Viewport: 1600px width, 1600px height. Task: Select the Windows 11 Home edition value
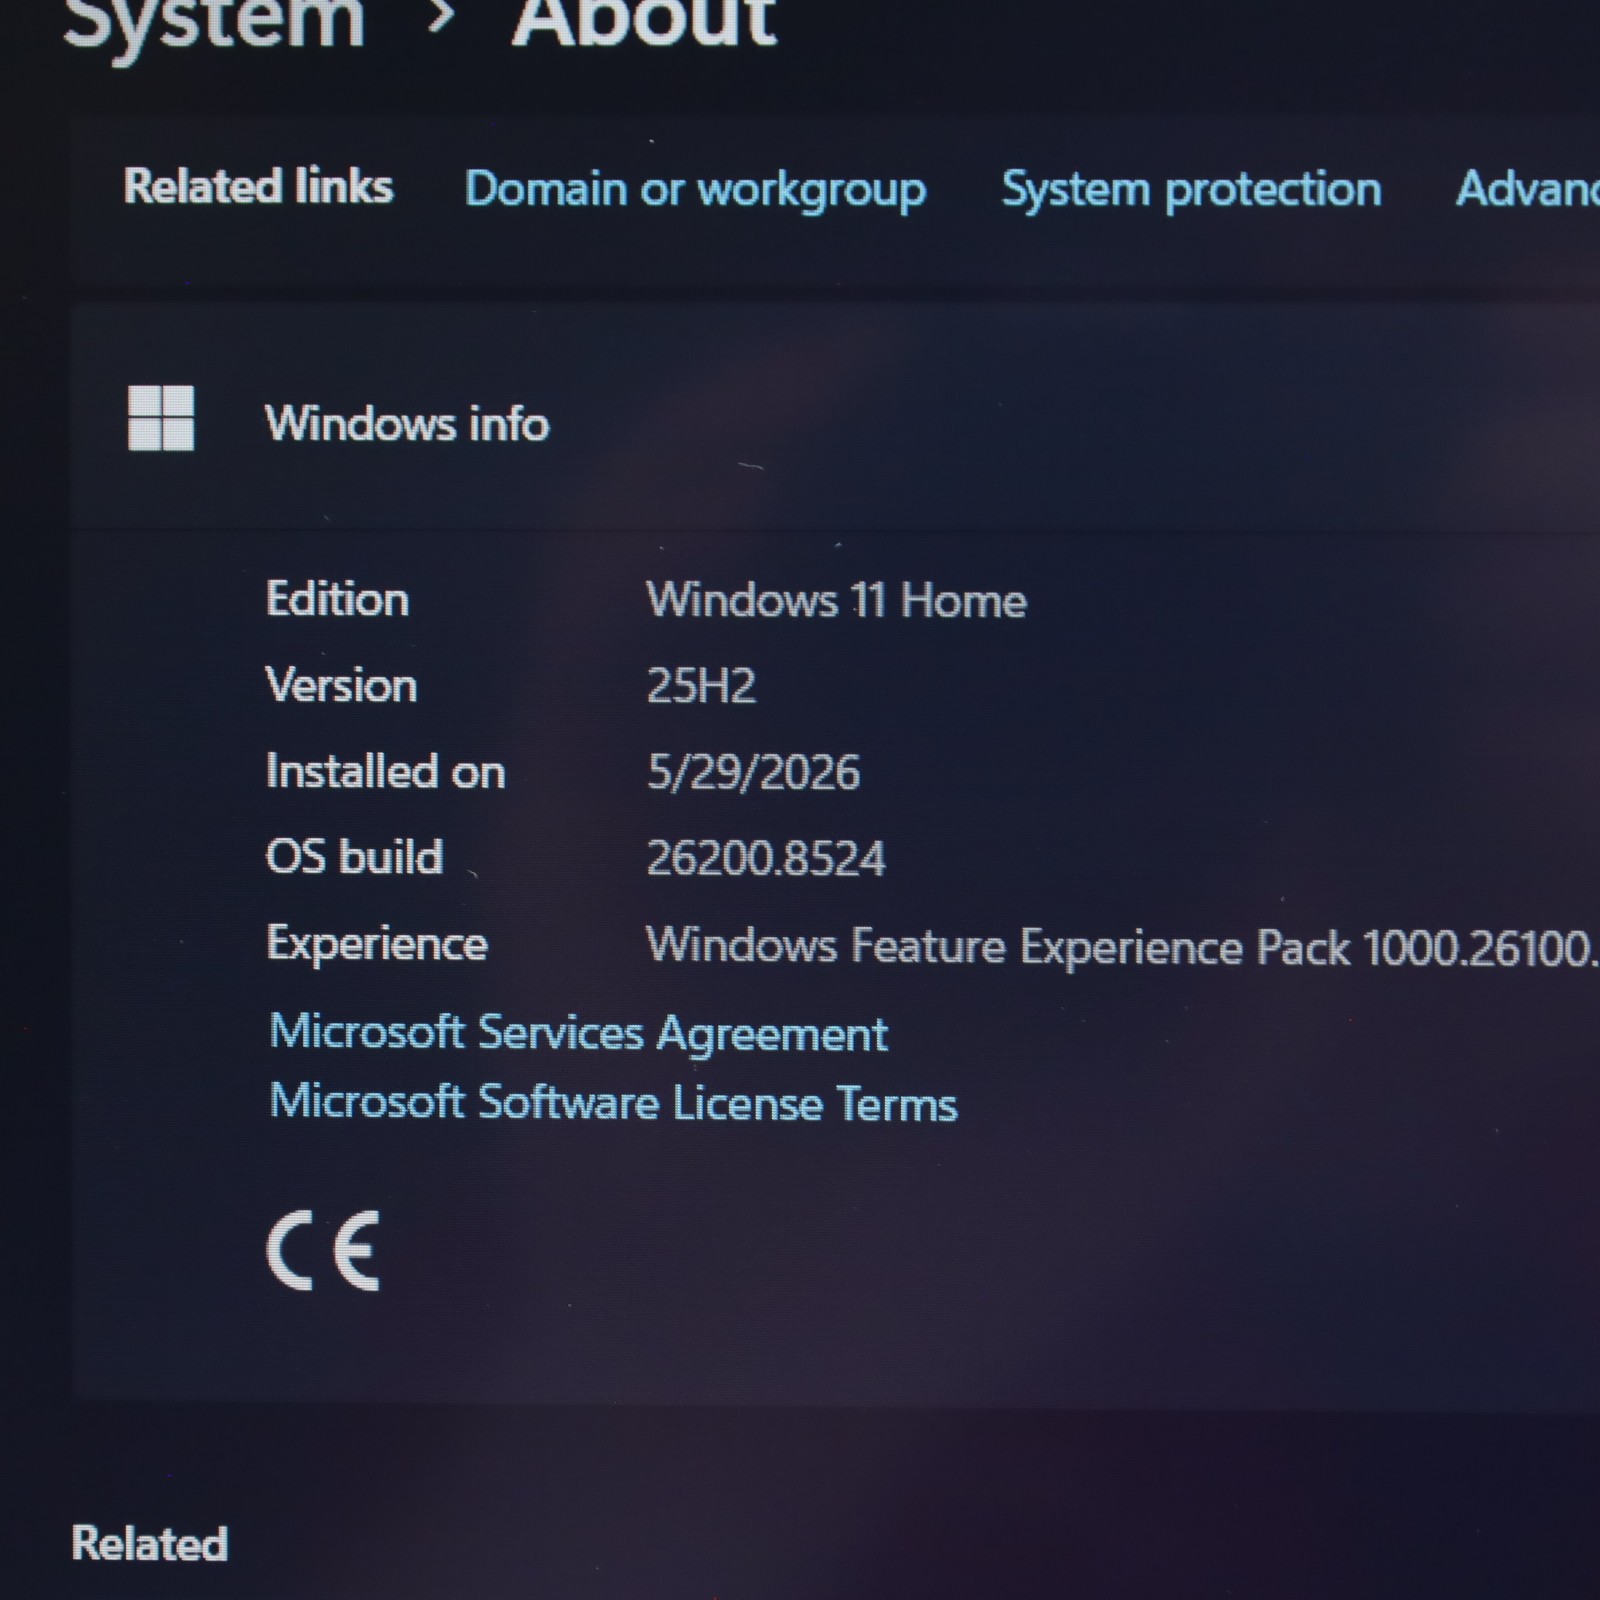tap(836, 600)
